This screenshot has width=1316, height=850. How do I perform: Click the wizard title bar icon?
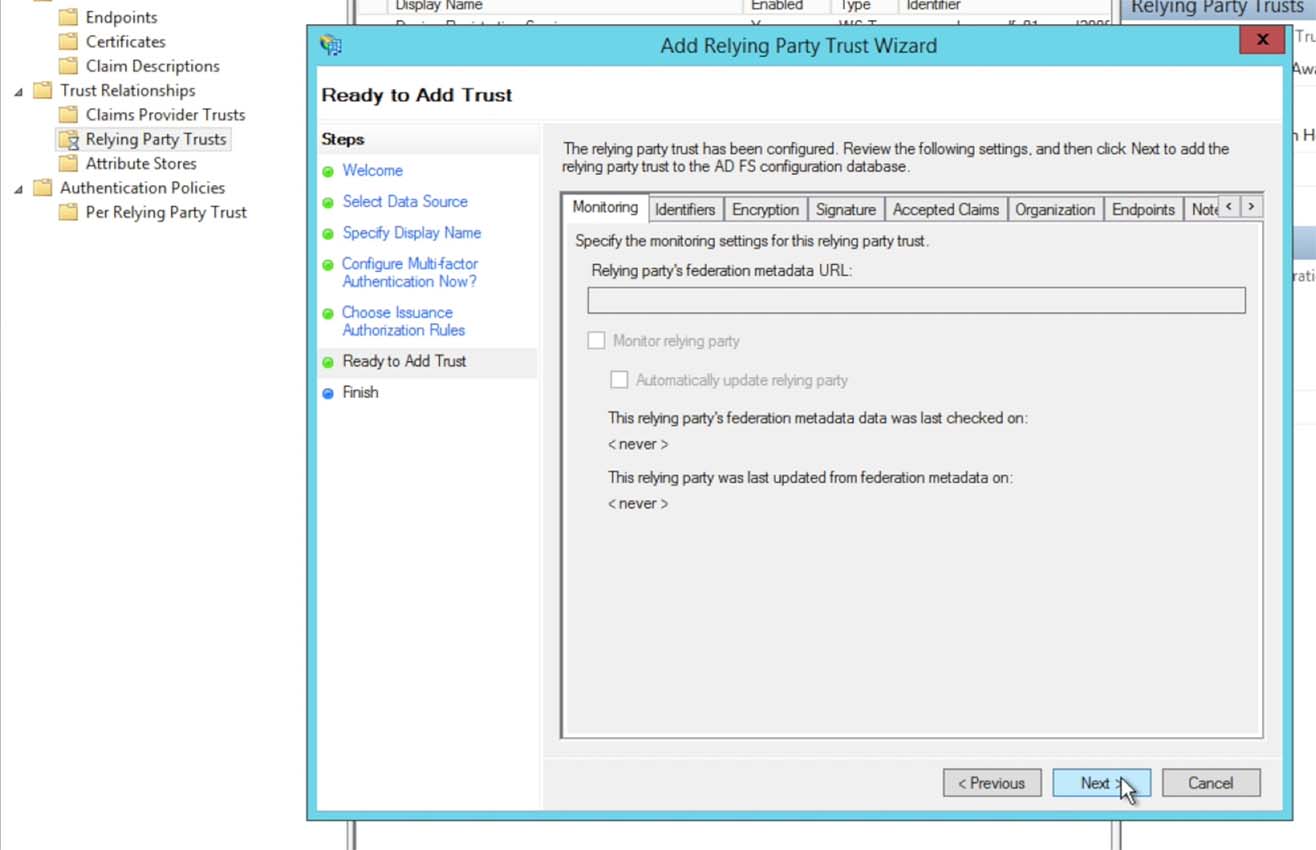point(331,45)
